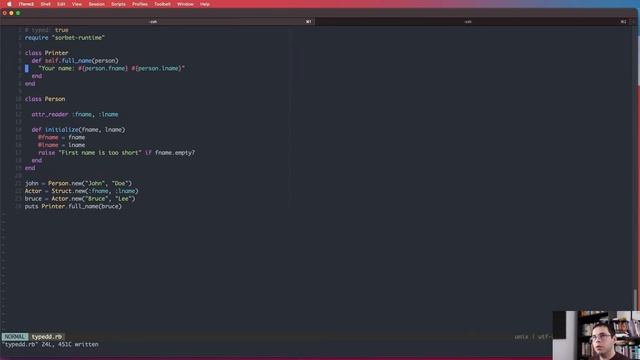Click the 'bruce = Actor.new("Bruce", "Lee")' line
The width and height of the screenshot is (640, 360).
click(x=80, y=199)
